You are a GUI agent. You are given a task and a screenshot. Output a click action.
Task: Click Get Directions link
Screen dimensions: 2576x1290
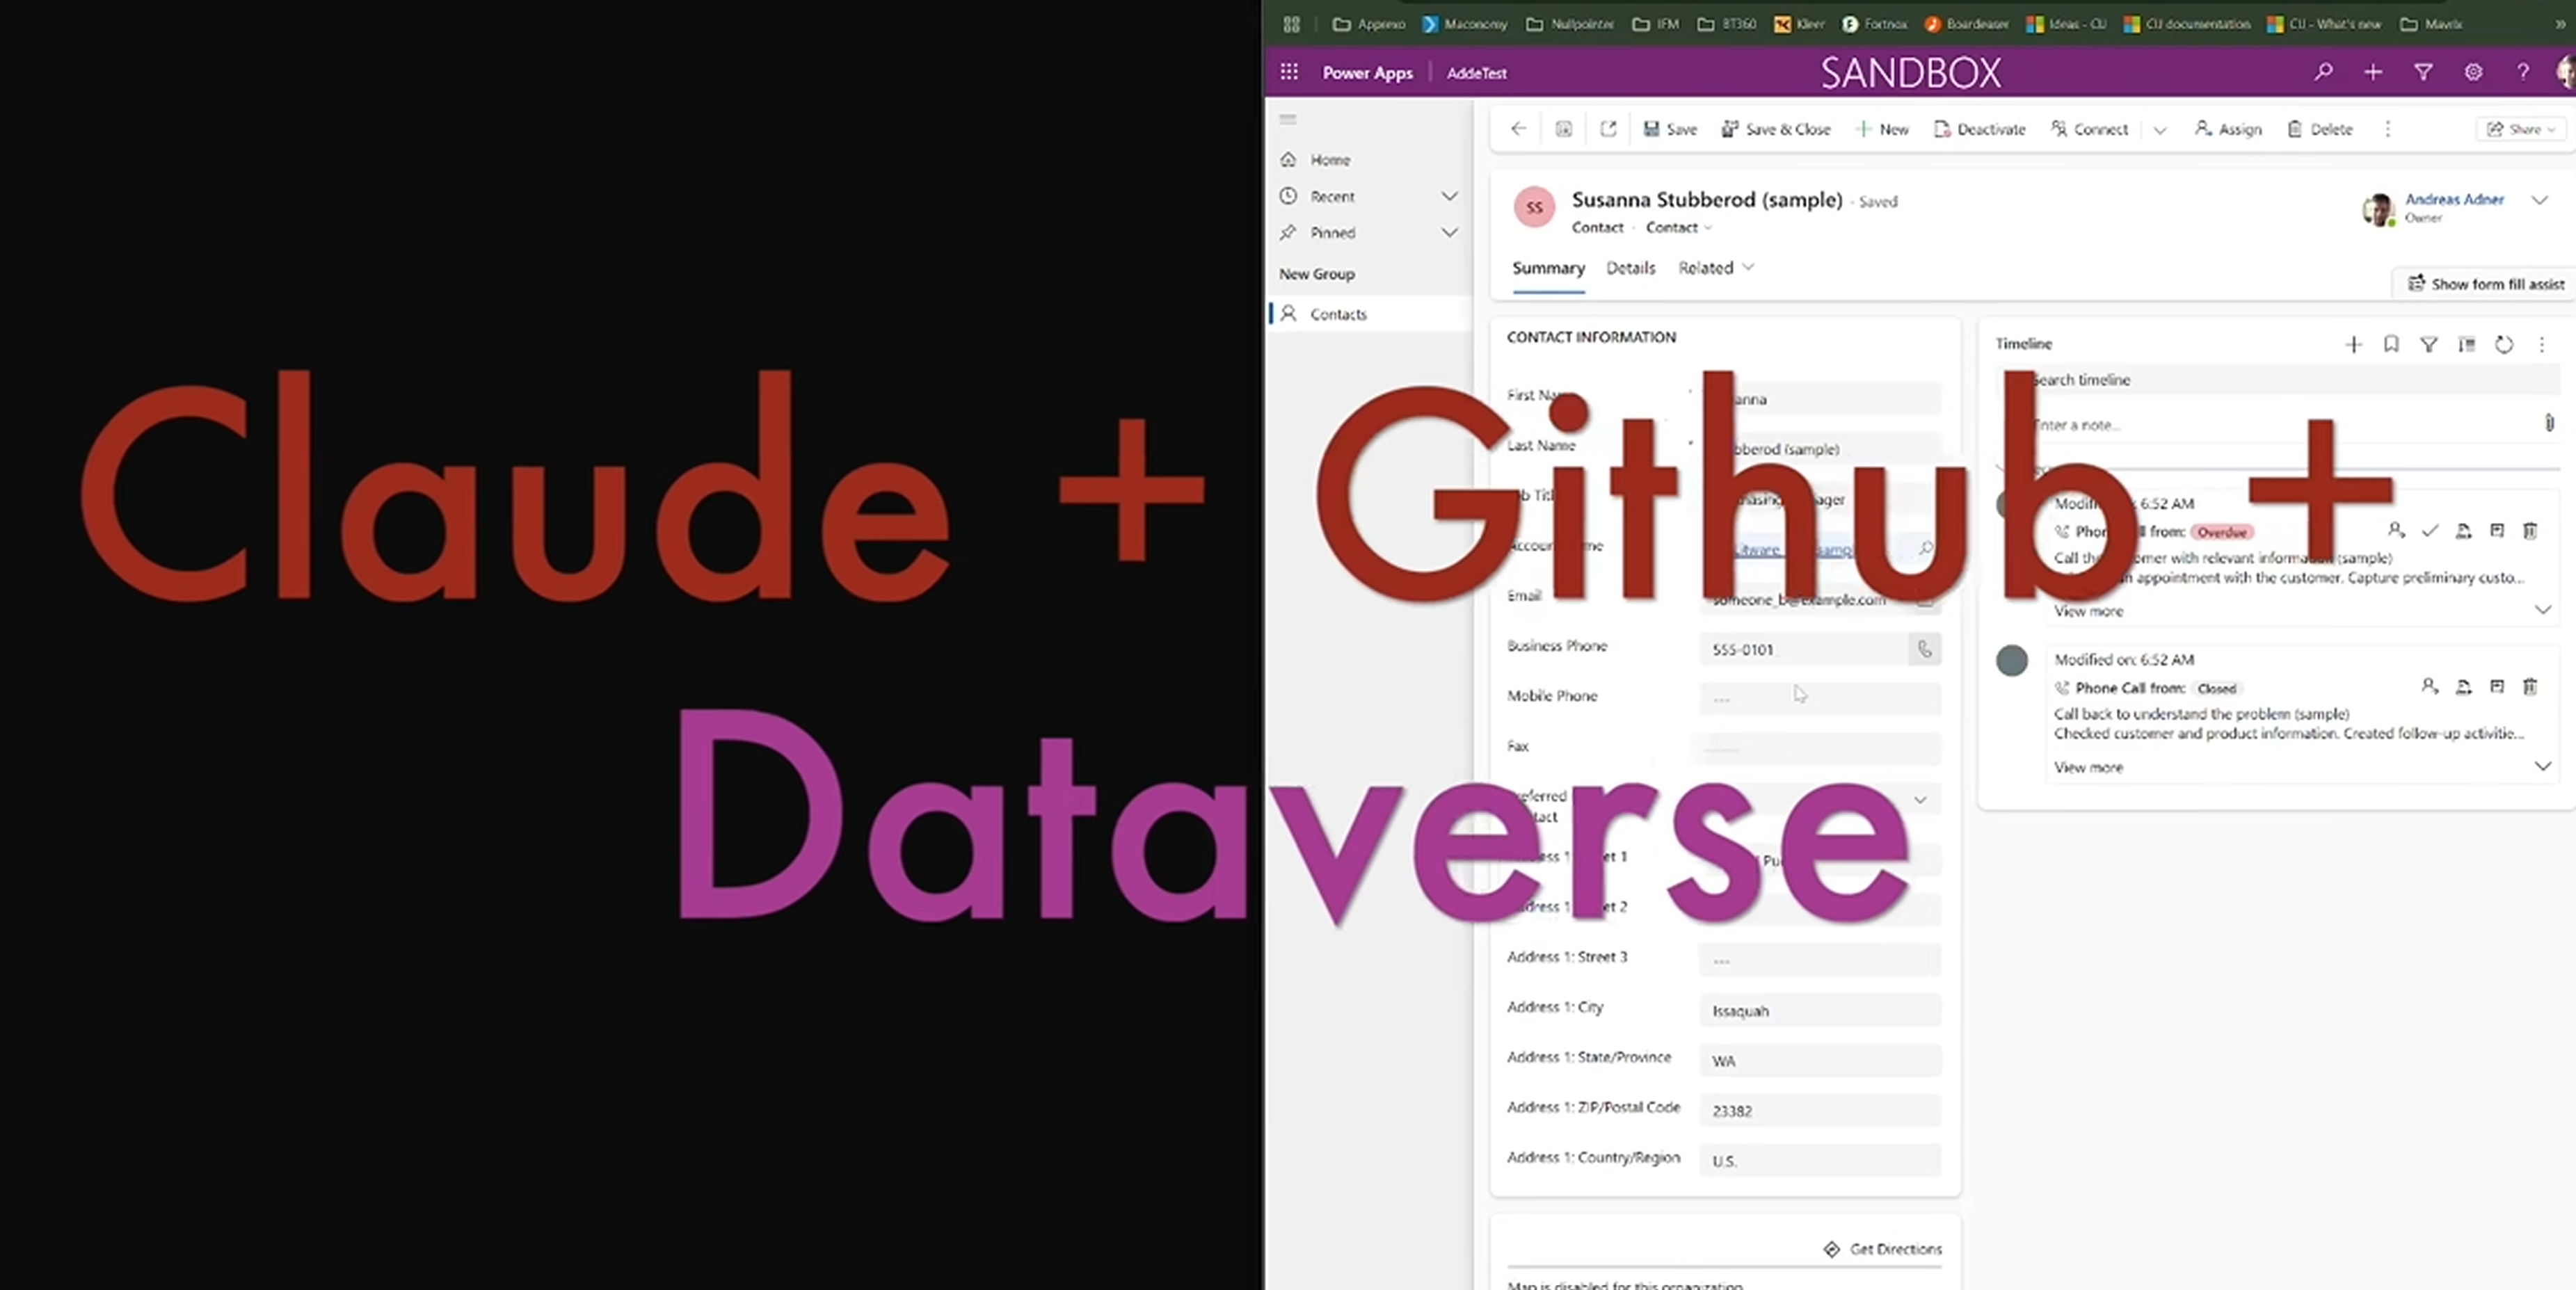(x=1883, y=1249)
